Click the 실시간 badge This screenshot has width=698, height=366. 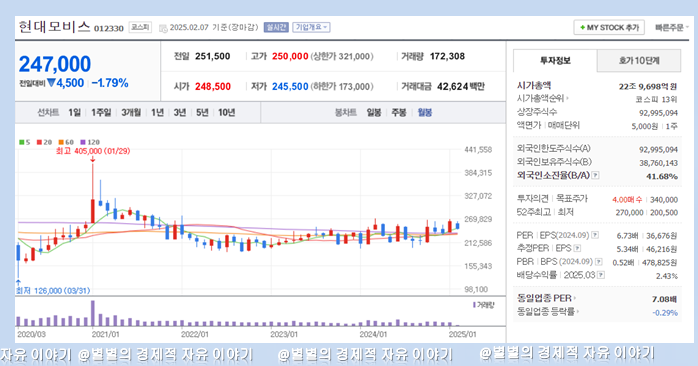[276, 27]
